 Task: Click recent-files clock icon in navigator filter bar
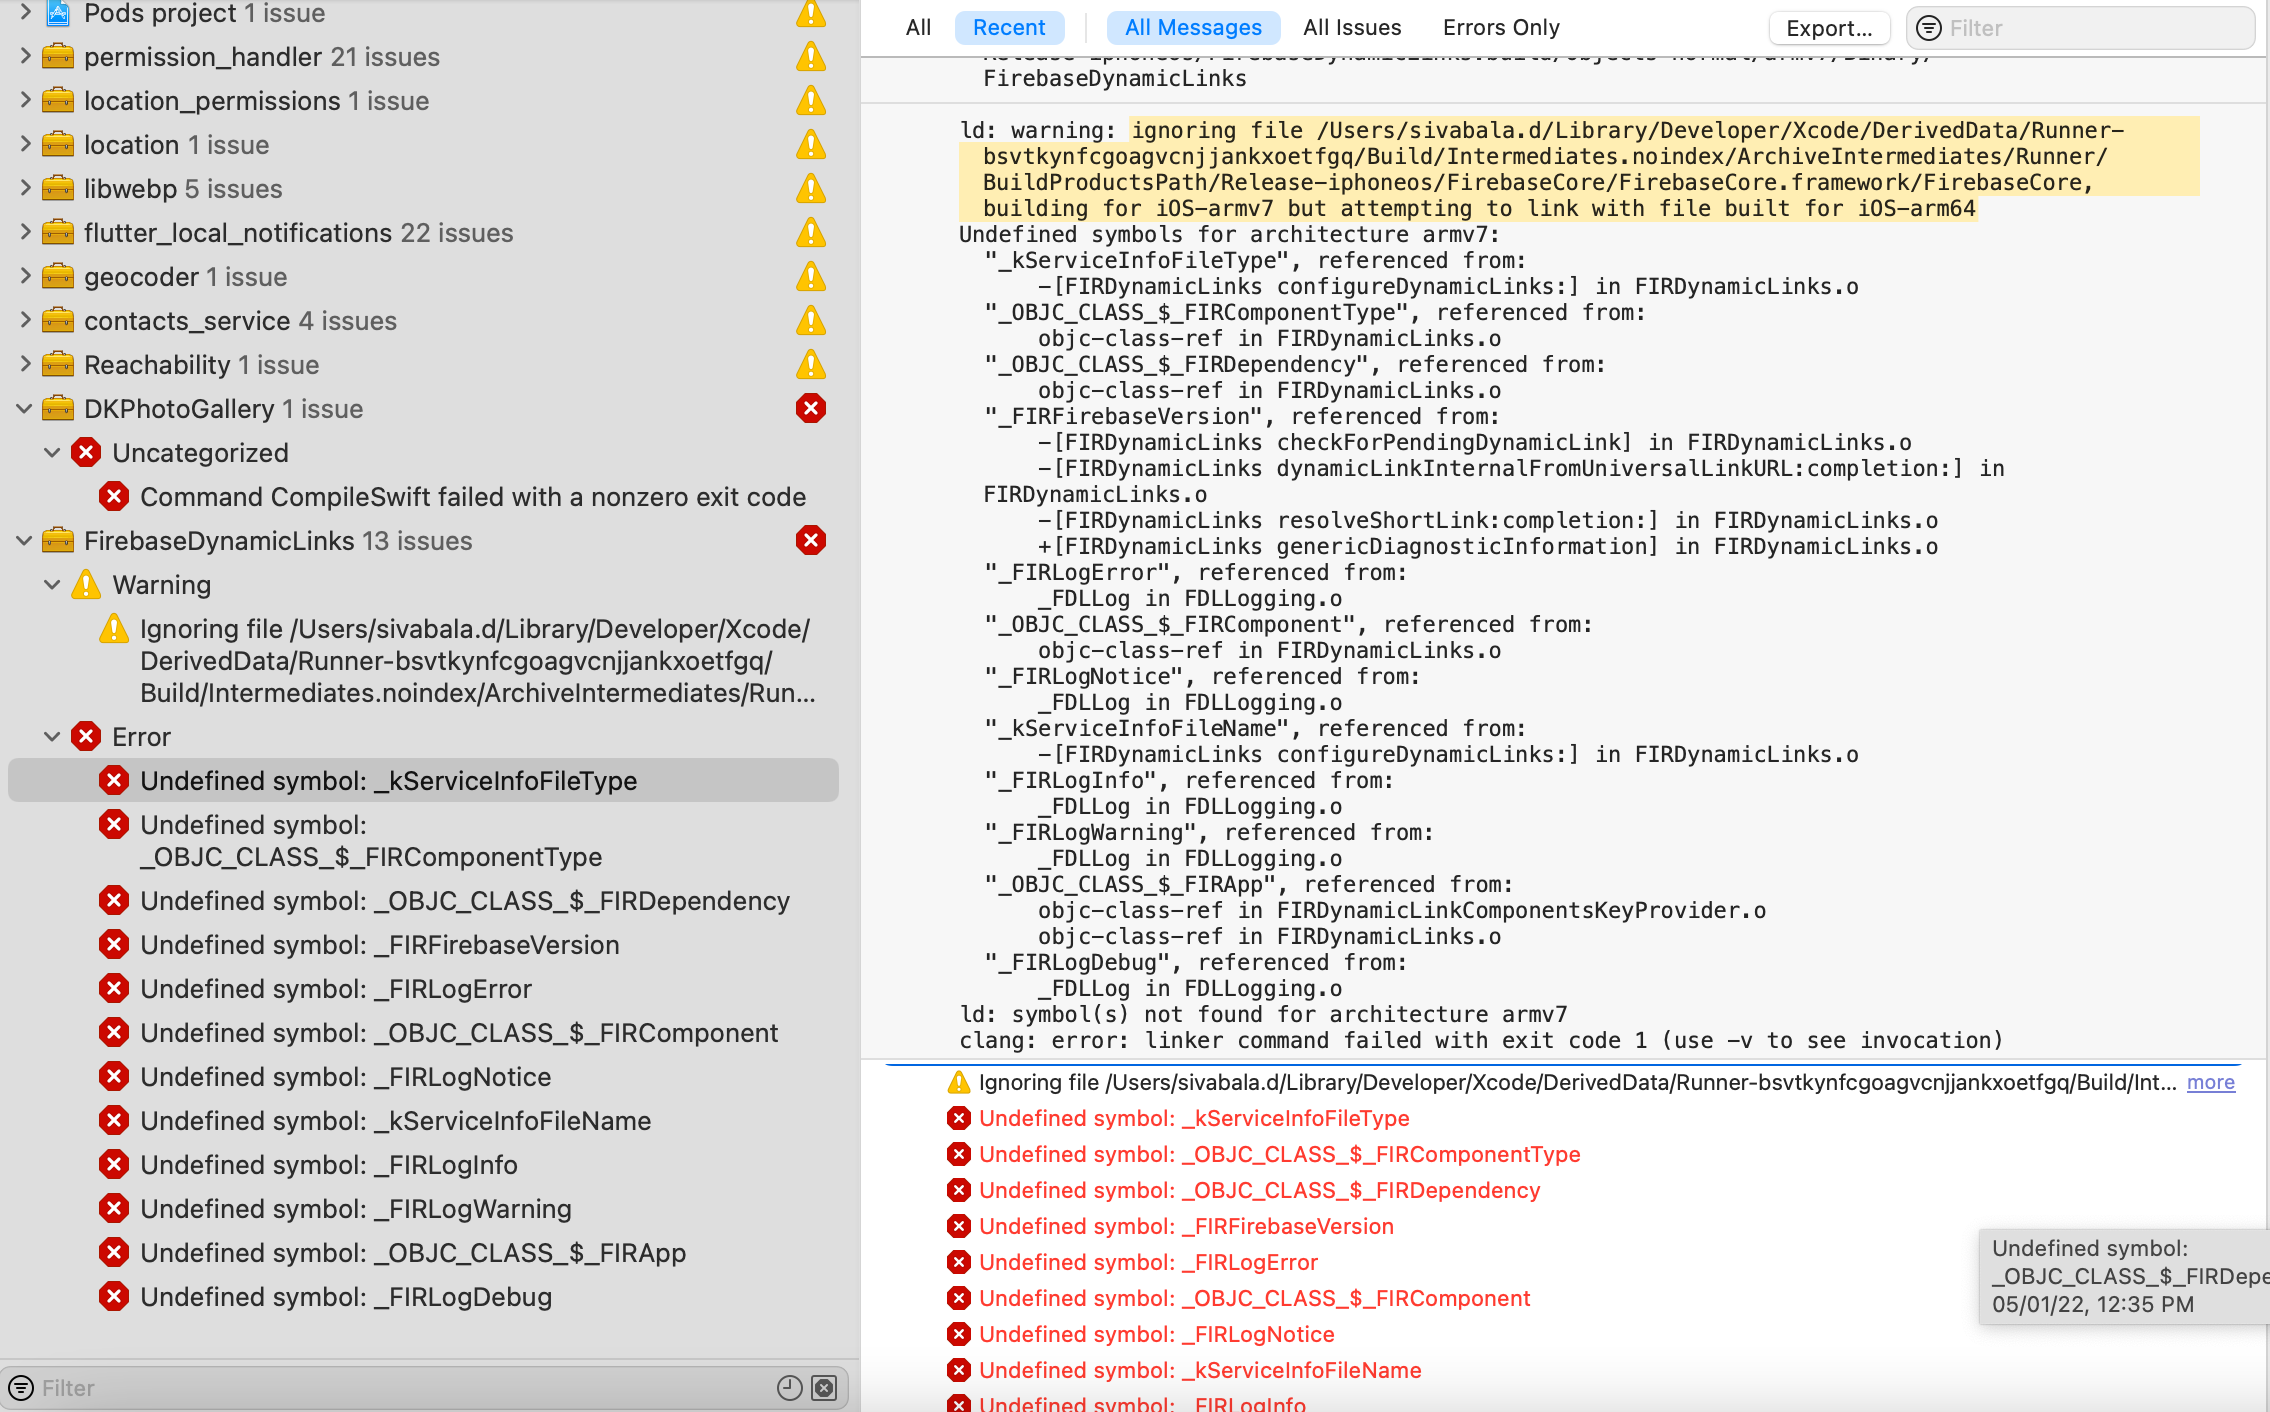pos(790,1388)
